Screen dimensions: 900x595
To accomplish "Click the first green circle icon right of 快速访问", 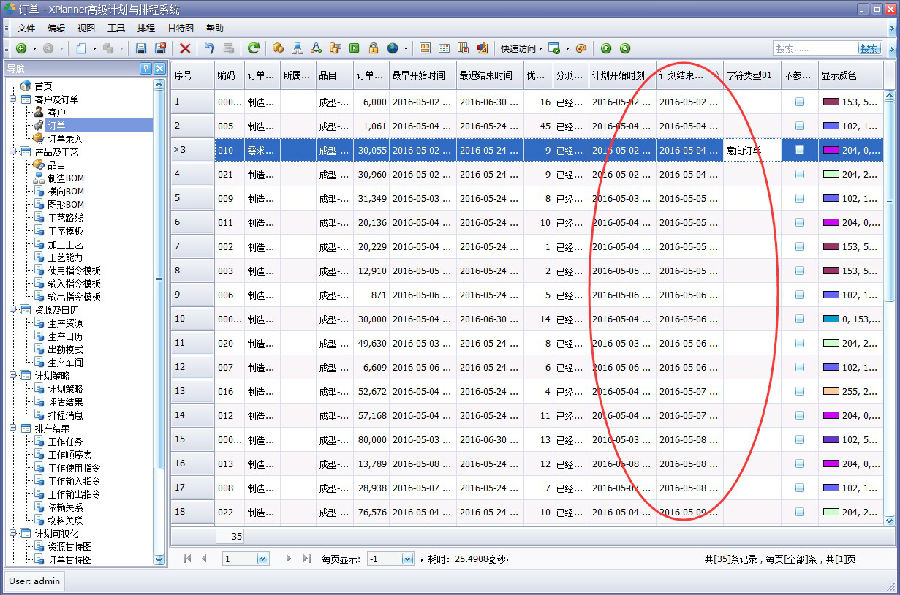I will [606, 49].
